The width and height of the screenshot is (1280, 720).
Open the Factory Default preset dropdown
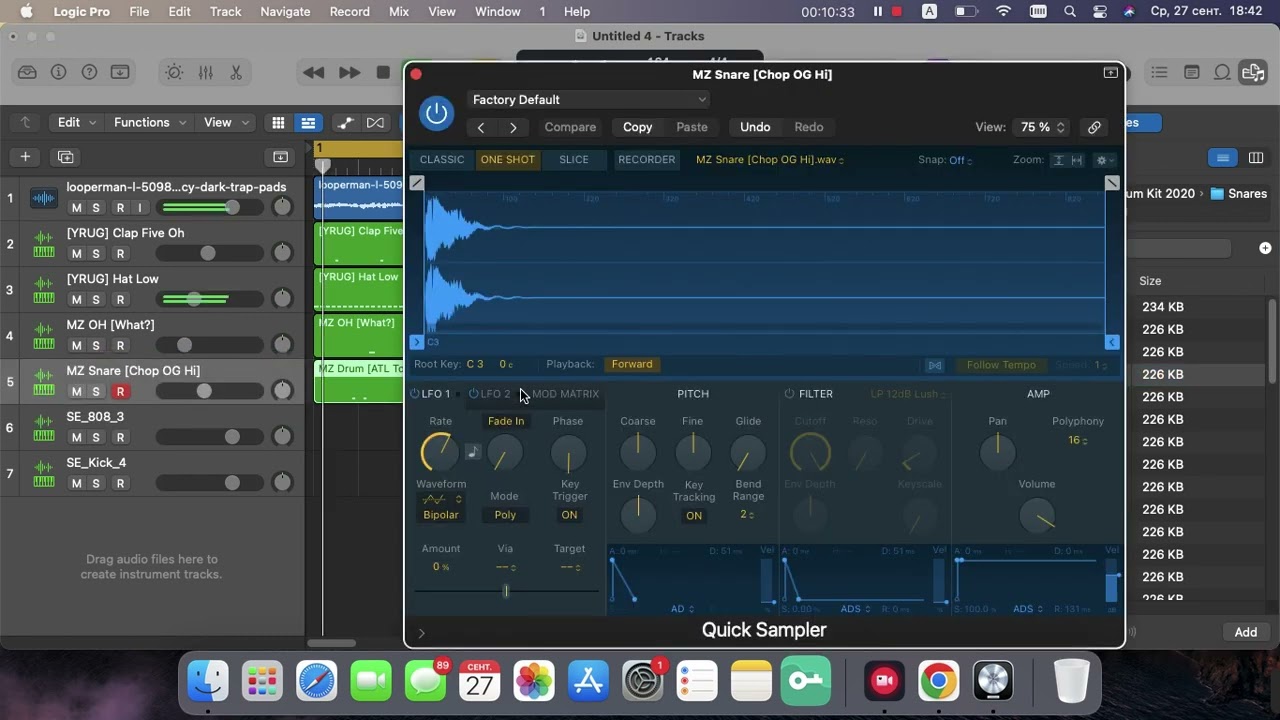pyautogui.click(x=589, y=100)
